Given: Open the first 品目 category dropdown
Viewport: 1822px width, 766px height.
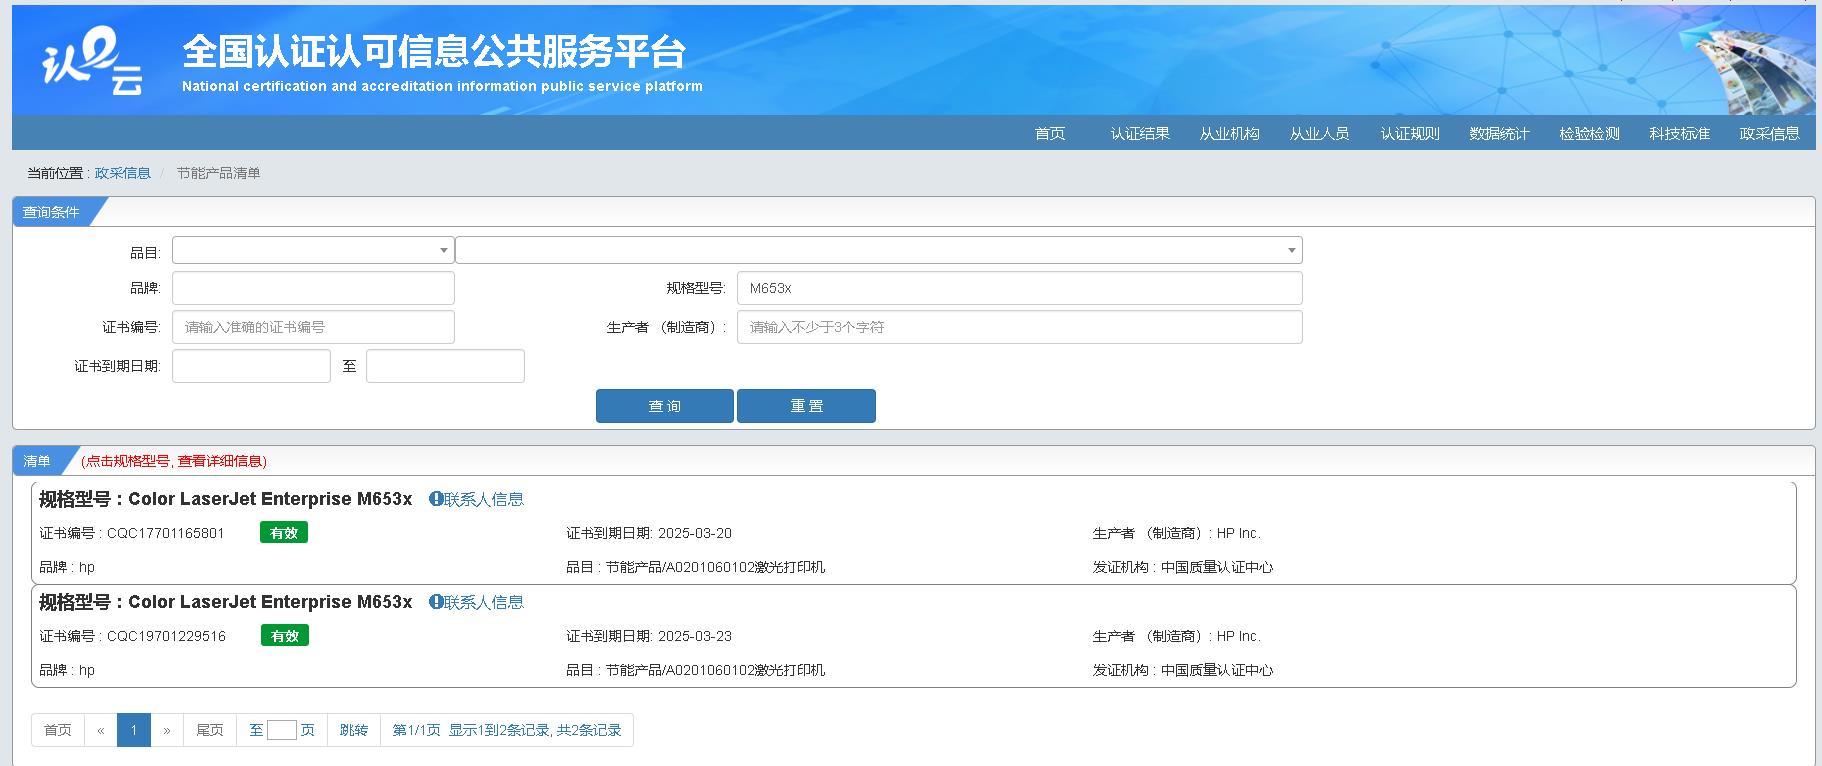Looking at the screenshot, I should click(x=313, y=250).
